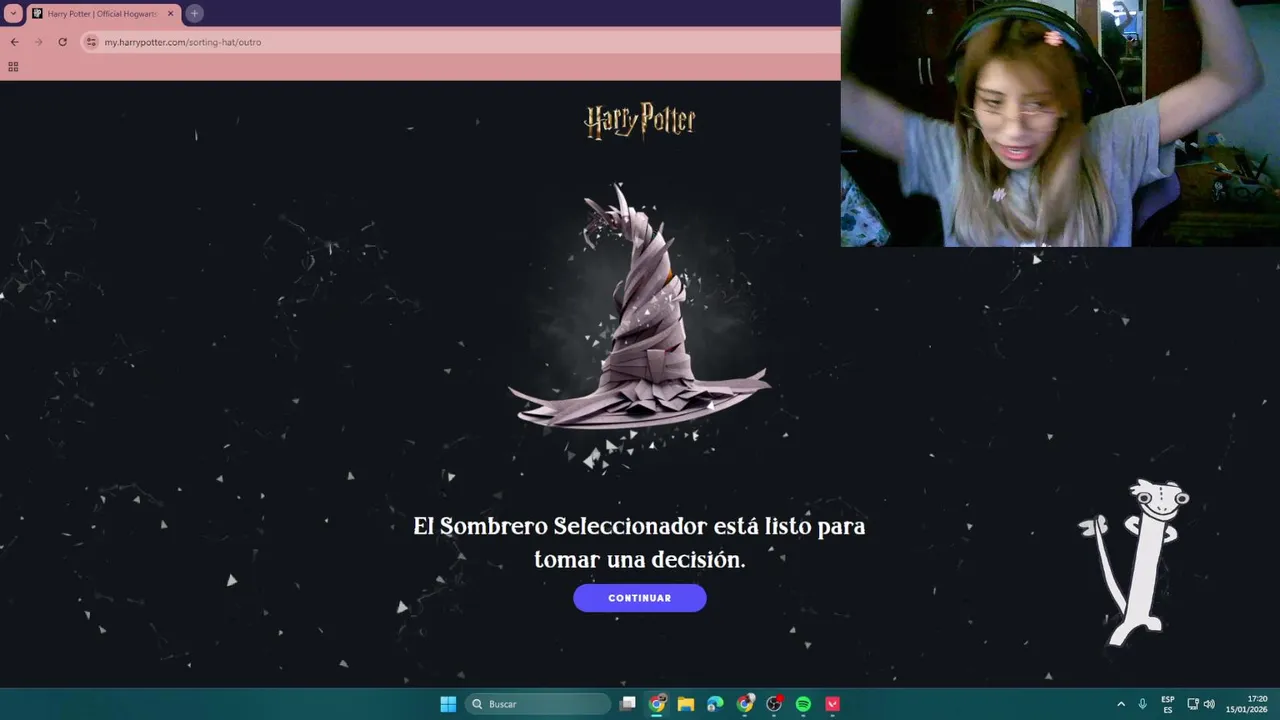Open Task View from the taskbar
The width and height of the screenshot is (1280, 720).
tap(628, 704)
